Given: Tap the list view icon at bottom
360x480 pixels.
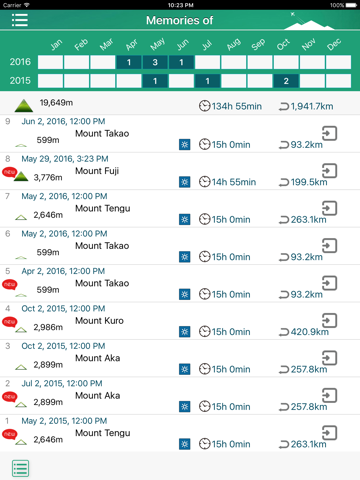Looking at the screenshot, I should click(x=20, y=468).
